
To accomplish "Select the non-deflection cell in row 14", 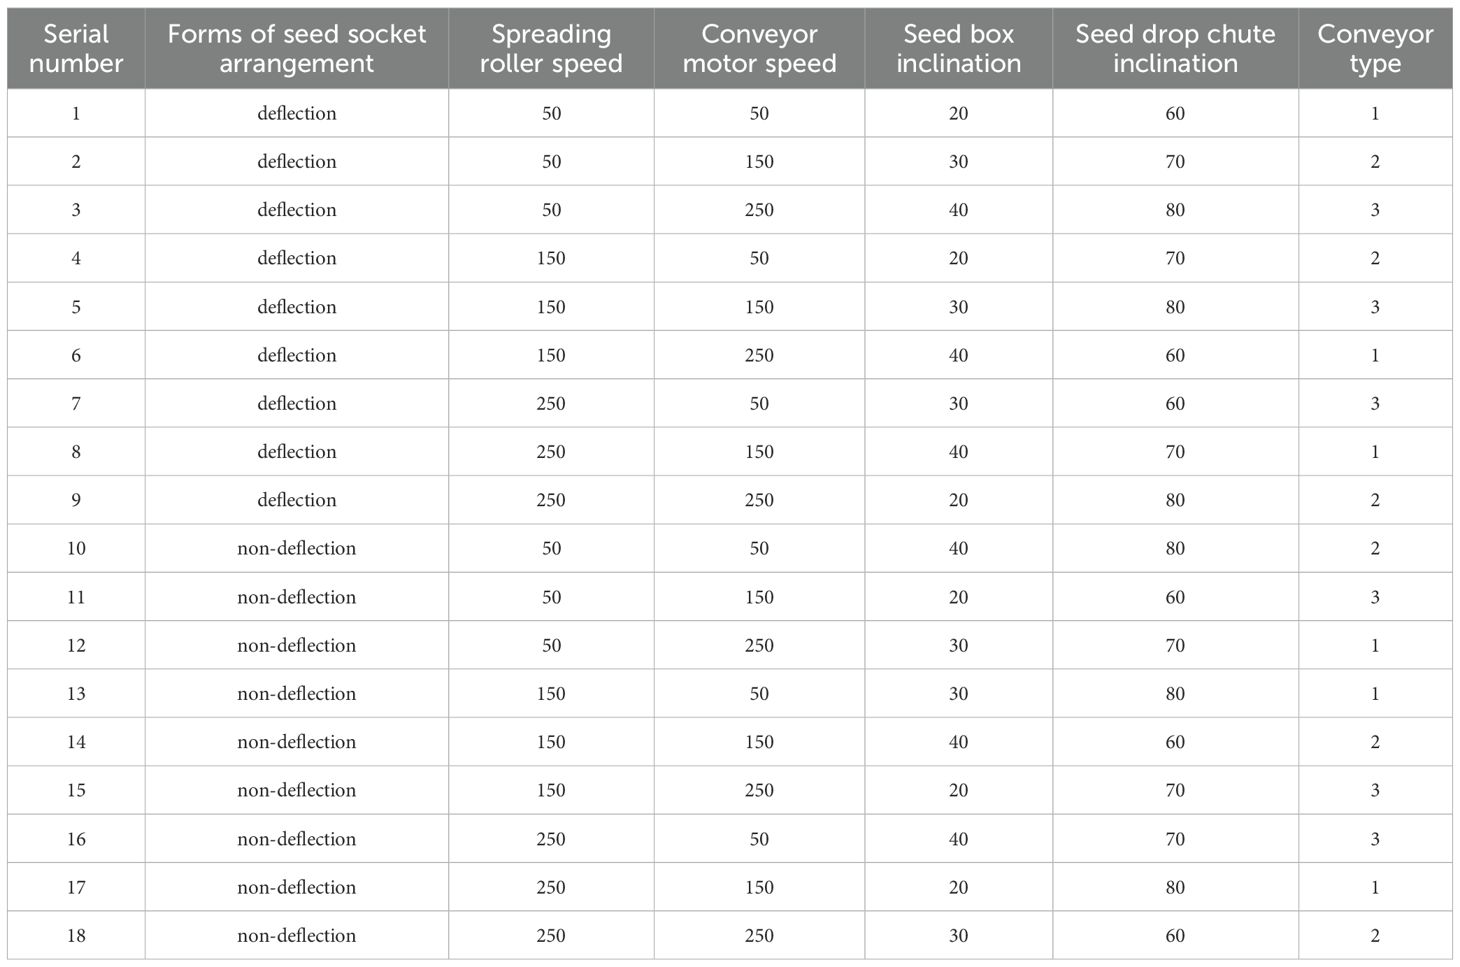I will [296, 742].
